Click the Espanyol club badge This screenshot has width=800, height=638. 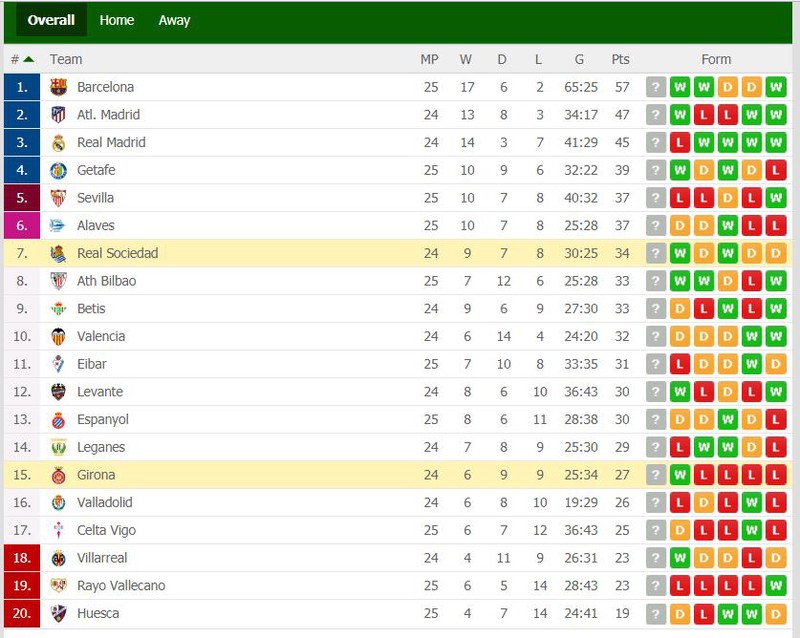58,420
